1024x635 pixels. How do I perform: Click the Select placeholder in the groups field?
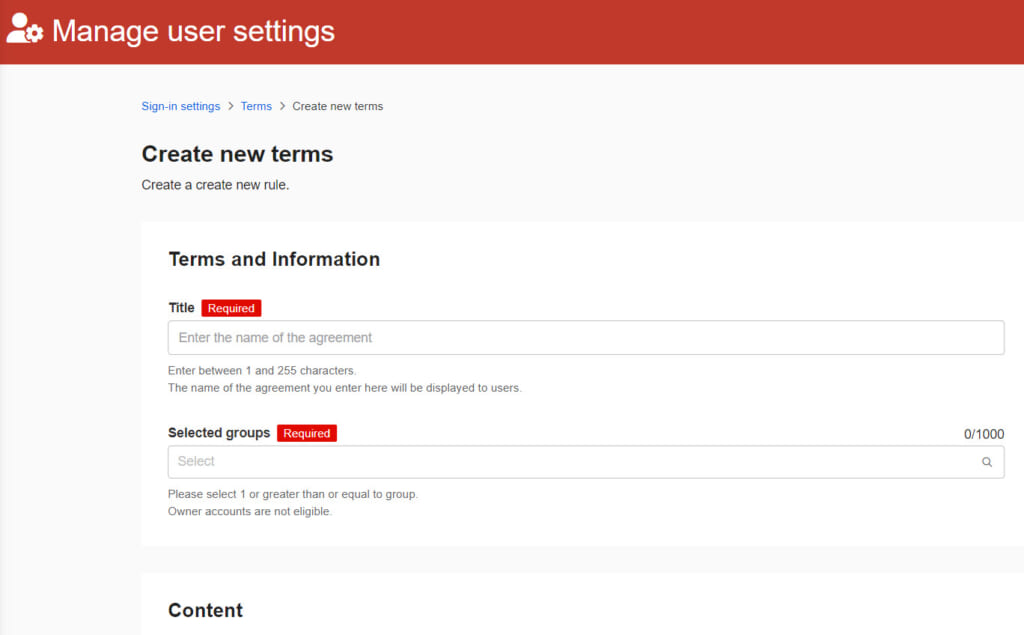(197, 461)
